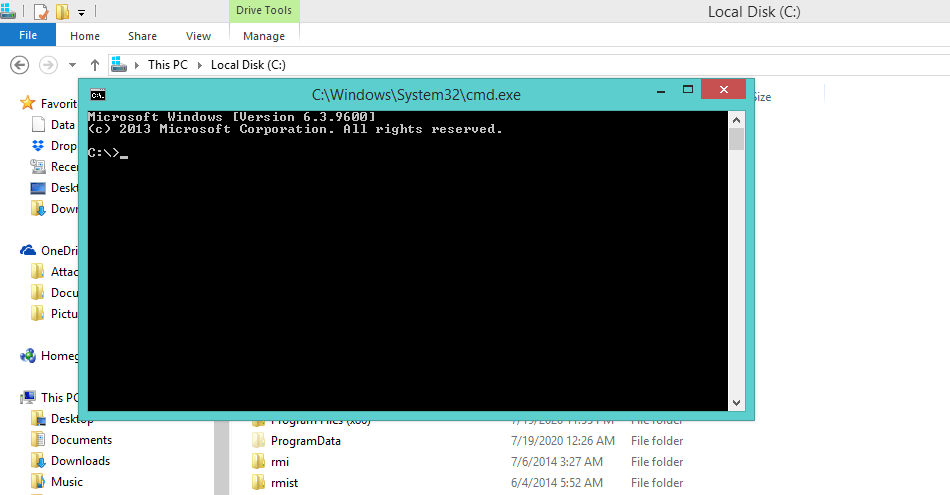Switch to the View ribbon tab
This screenshot has height=495, width=950.
pos(198,36)
